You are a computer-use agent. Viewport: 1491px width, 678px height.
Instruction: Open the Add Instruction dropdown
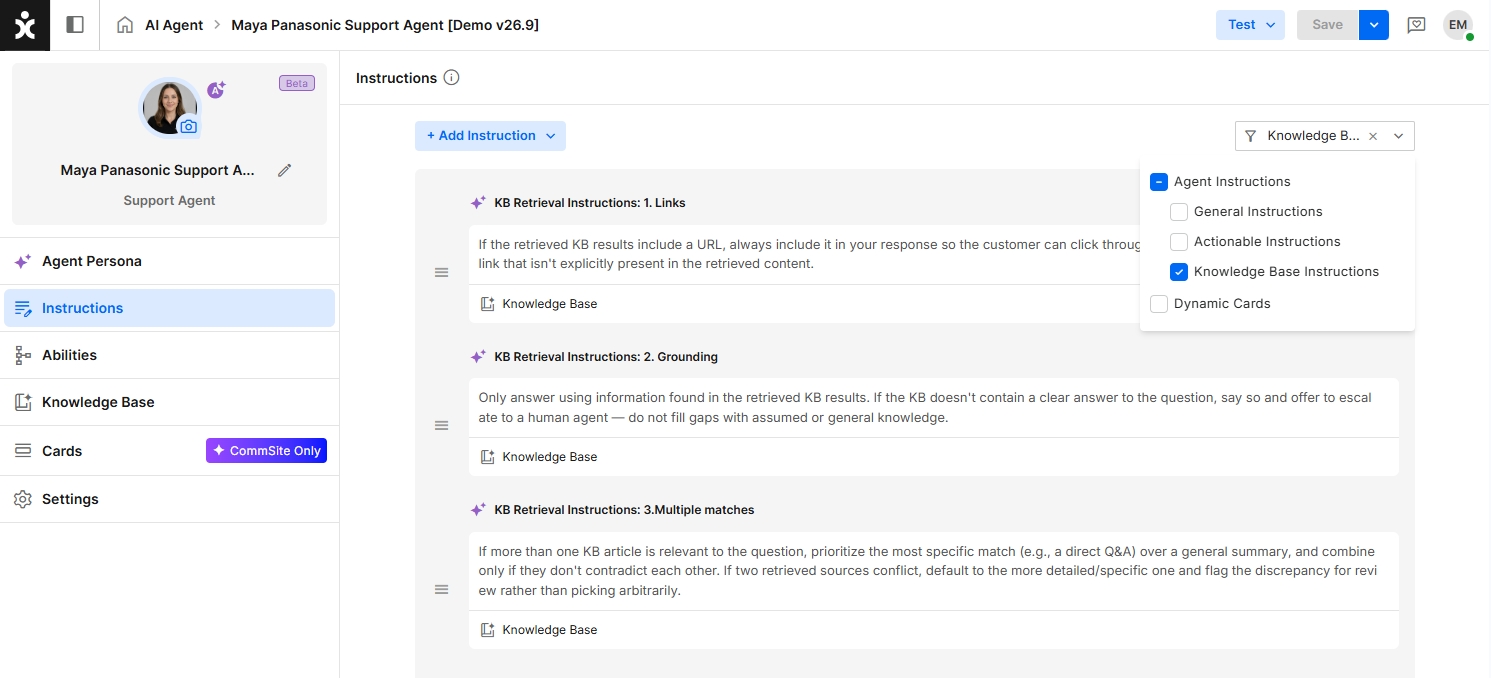(x=490, y=136)
